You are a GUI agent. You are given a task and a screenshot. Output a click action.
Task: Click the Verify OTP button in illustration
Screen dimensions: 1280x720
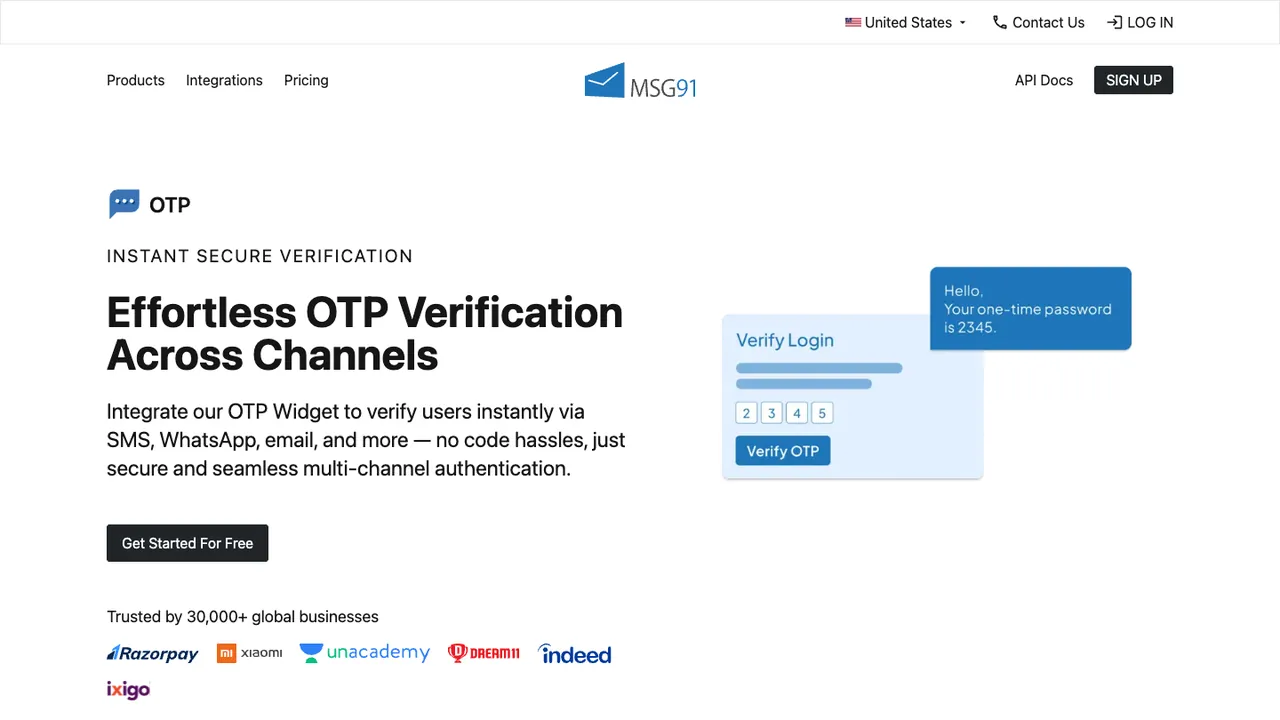pos(783,451)
